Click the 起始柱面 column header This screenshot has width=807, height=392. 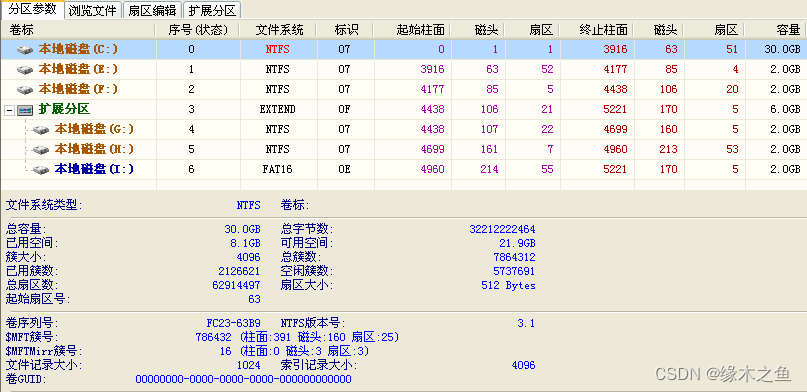(x=413, y=30)
